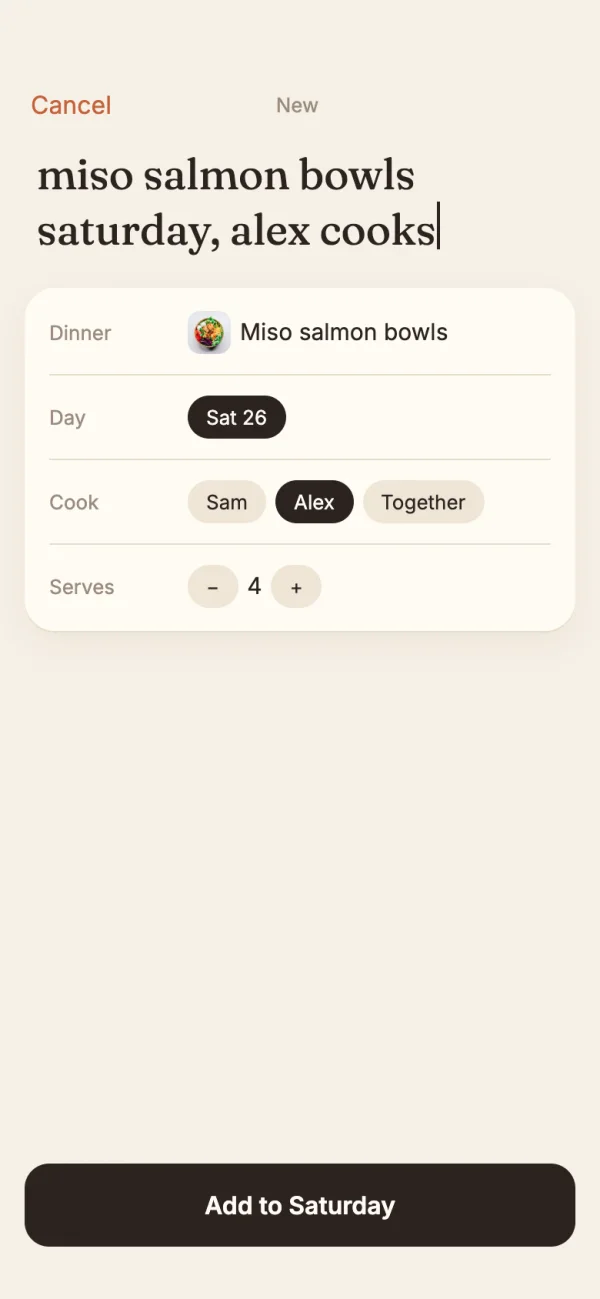Tap the 'Miso salmon bowls' dinner name
This screenshot has height=1299, width=600.
[344, 332]
